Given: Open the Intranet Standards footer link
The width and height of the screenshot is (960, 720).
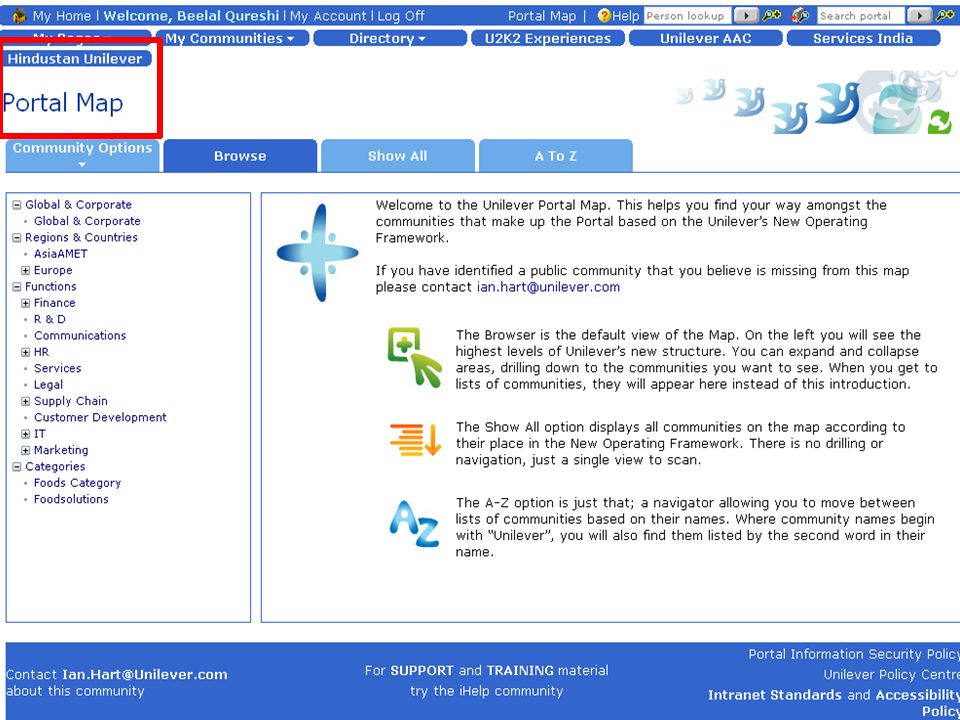Looking at the screenshot, I should click(x=774, y=695).
